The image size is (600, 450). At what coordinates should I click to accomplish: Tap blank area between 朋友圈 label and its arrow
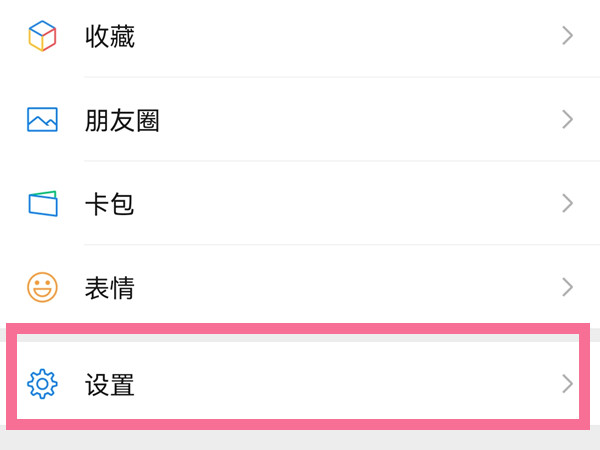point(350,121)
